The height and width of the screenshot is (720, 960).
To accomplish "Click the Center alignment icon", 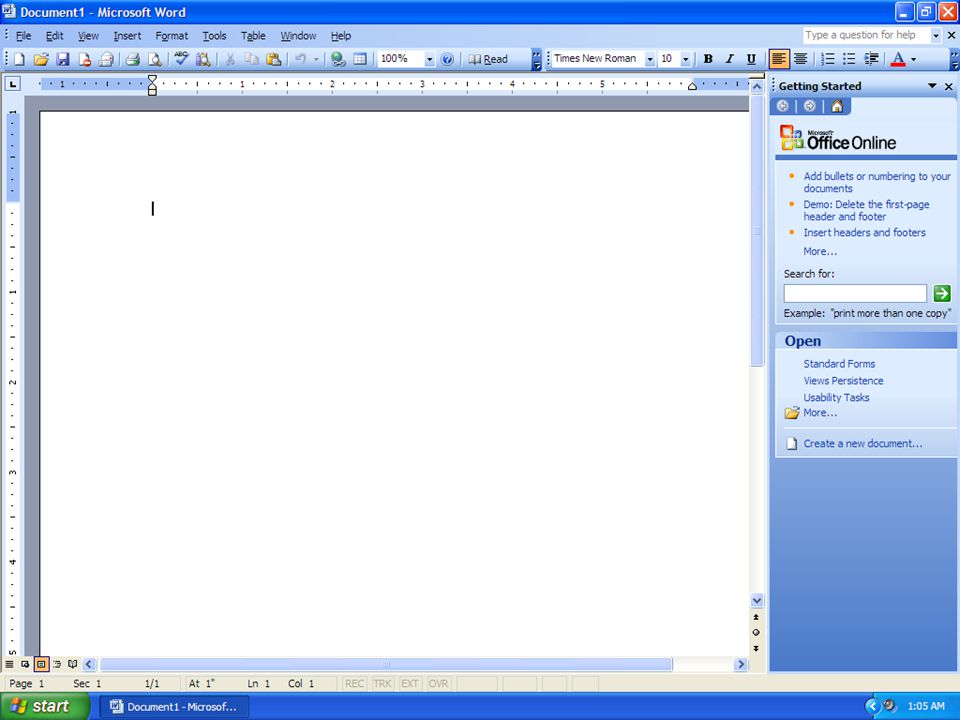I will pos(801,59).
